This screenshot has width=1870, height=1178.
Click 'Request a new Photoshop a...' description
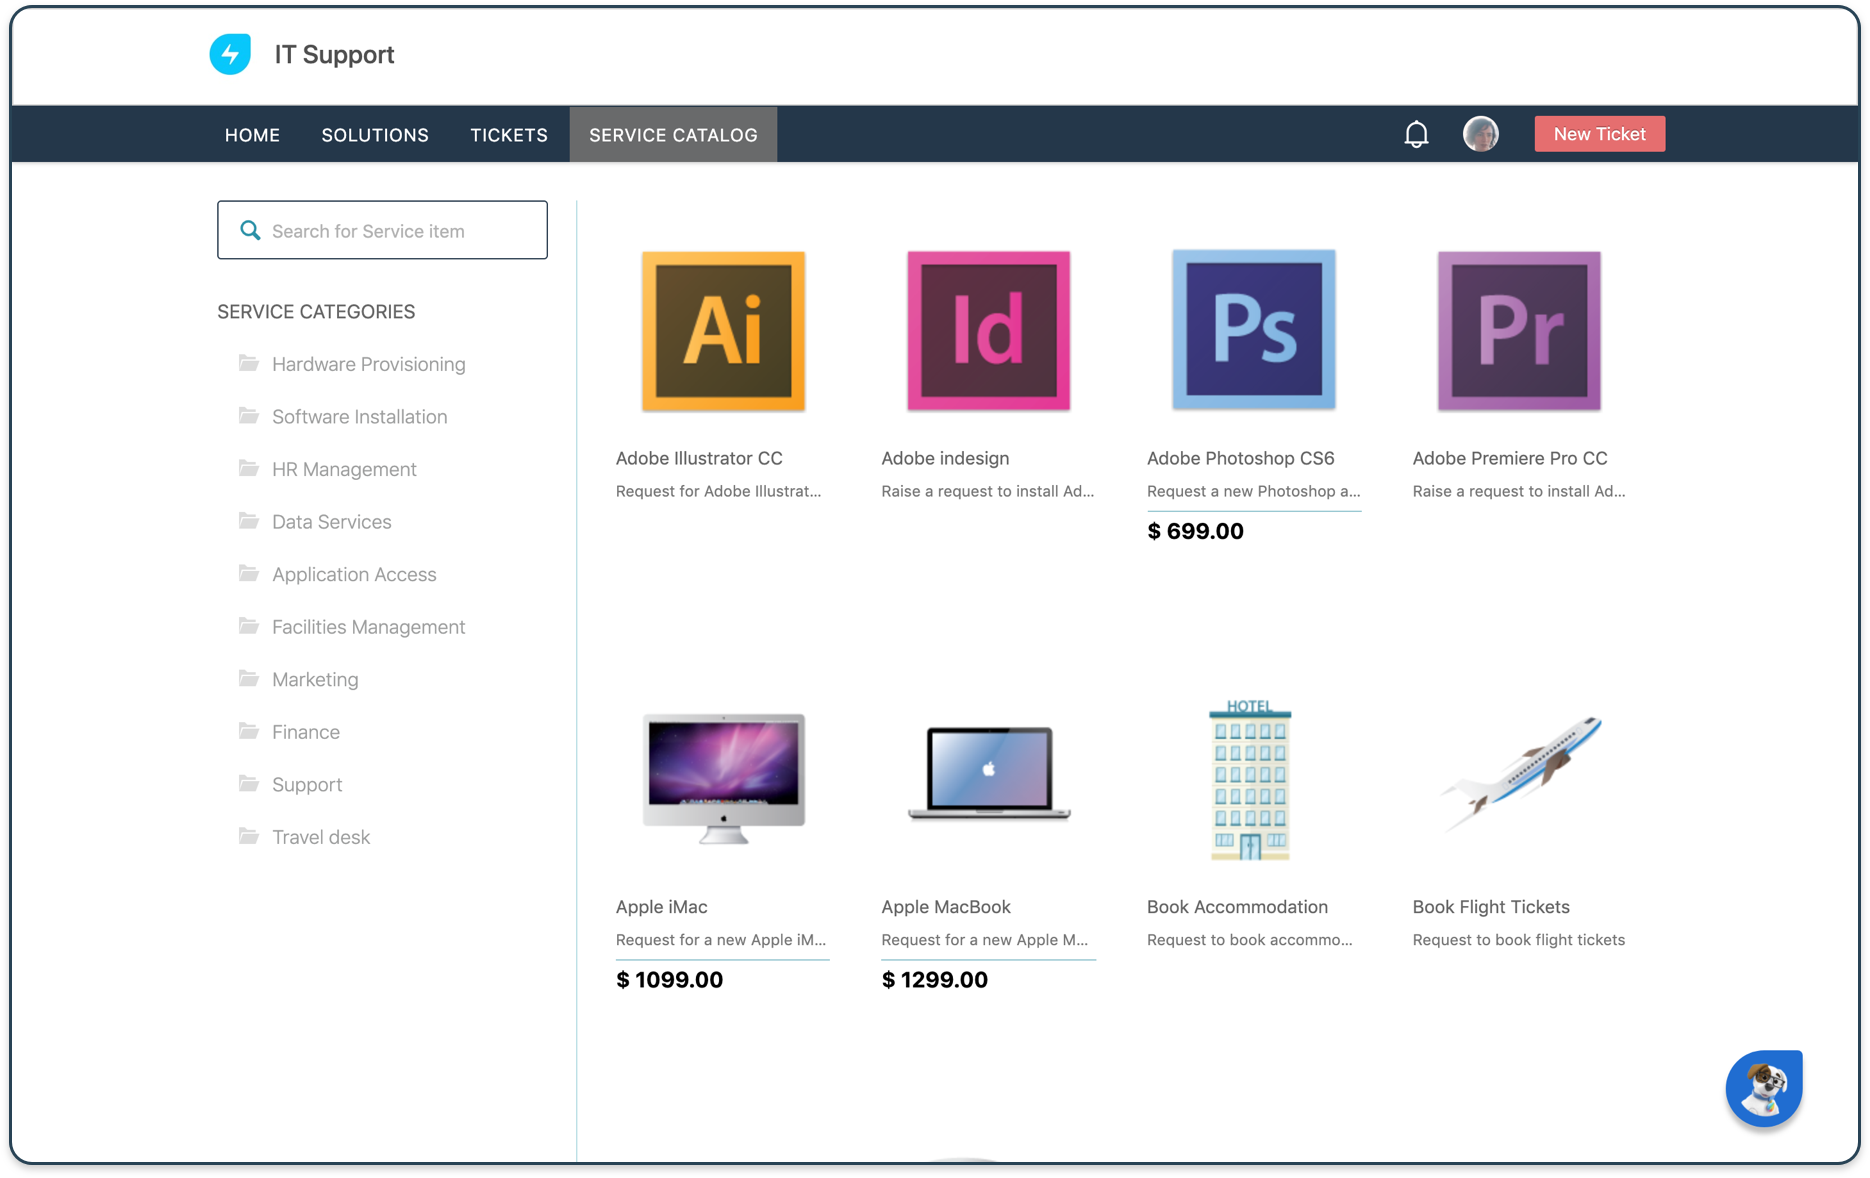[x=1253, y=491]
